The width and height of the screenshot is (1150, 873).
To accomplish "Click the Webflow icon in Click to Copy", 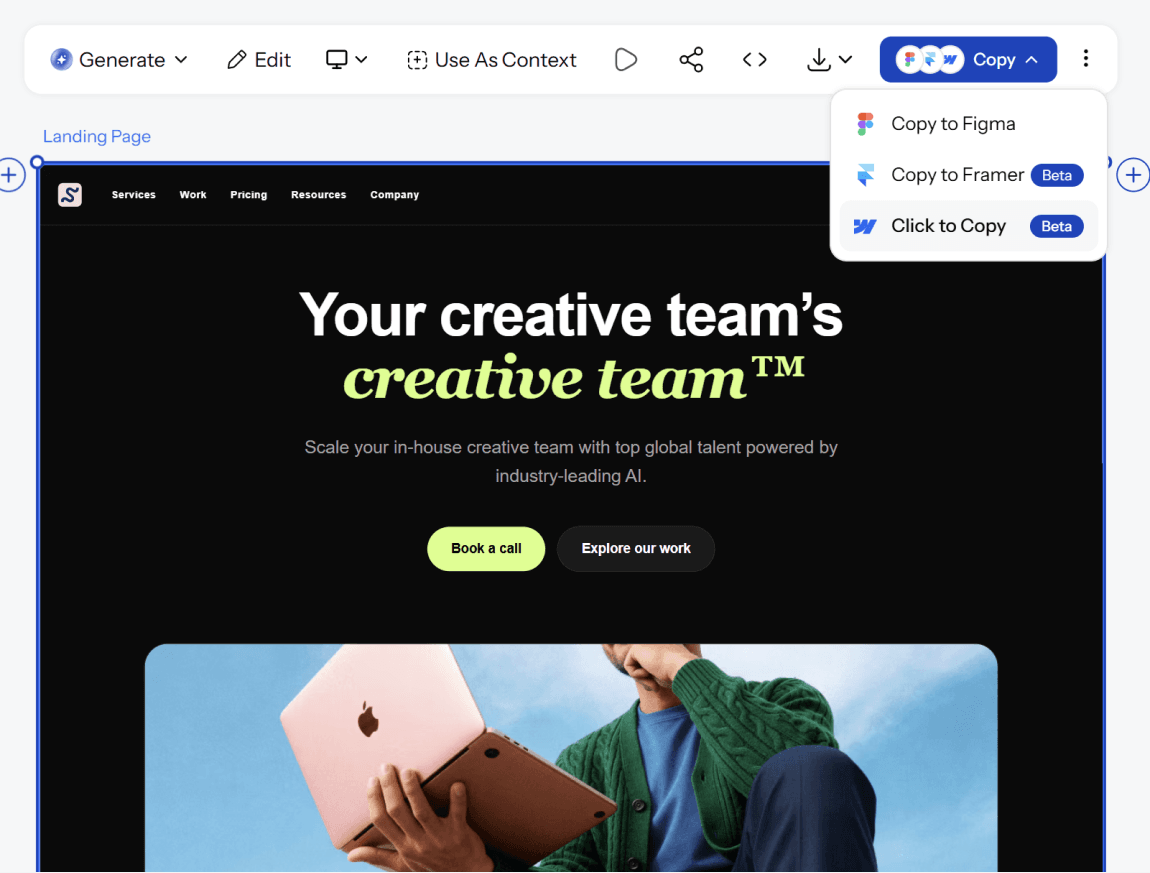I will 865,226.
